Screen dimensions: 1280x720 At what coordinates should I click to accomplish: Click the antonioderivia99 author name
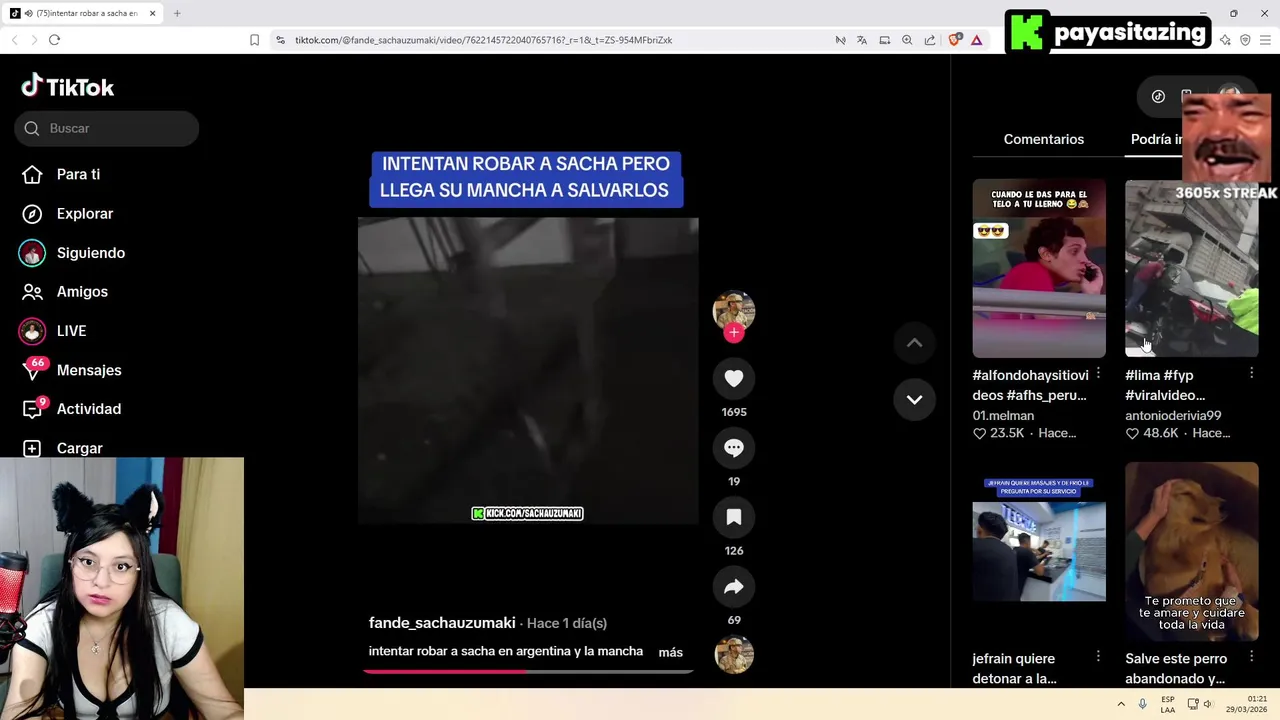click(x=1173, y=415)
